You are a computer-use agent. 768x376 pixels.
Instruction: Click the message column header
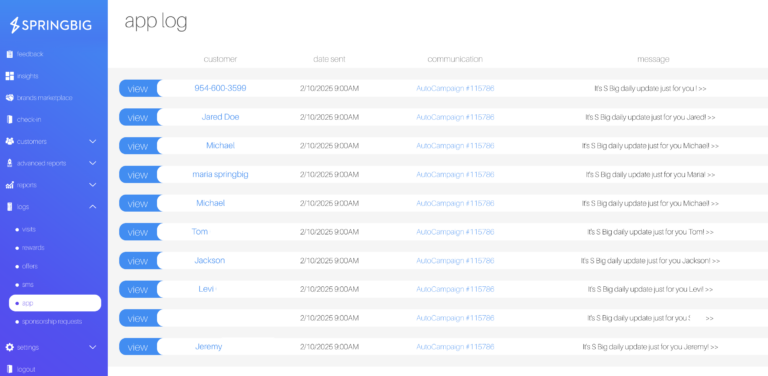(653, 59)
